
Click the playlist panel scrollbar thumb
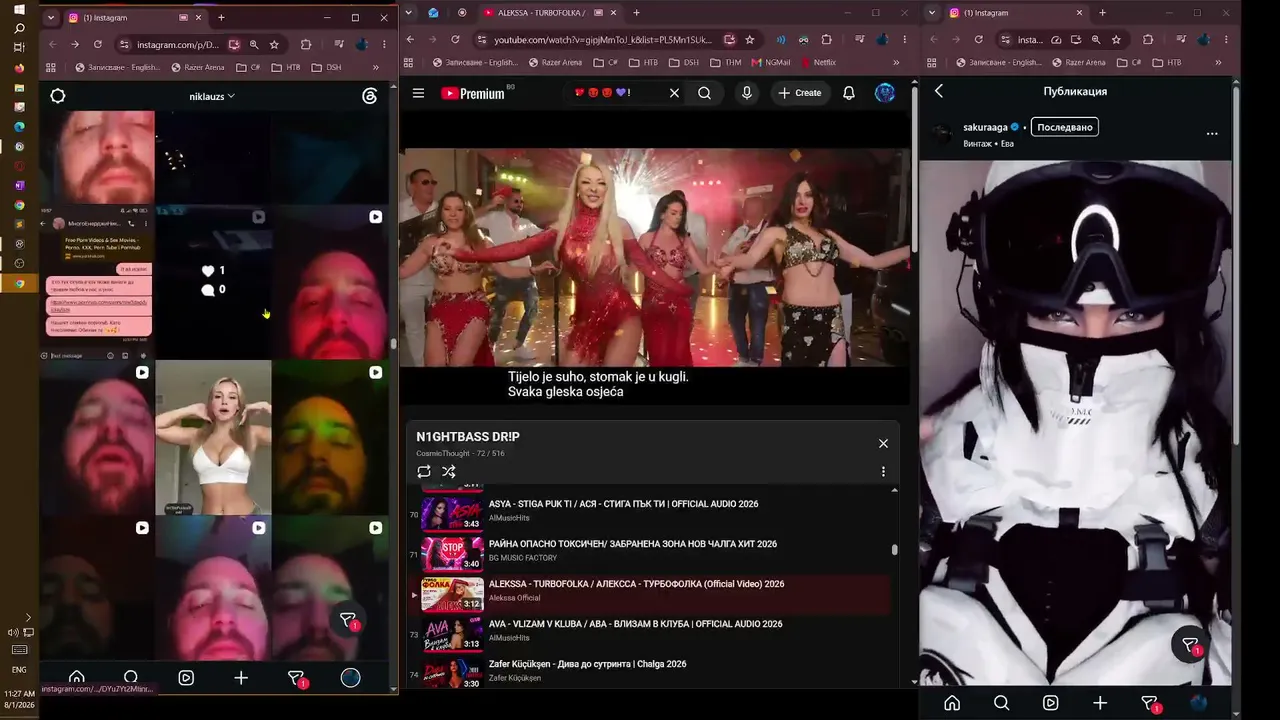(x=894, y=550)
